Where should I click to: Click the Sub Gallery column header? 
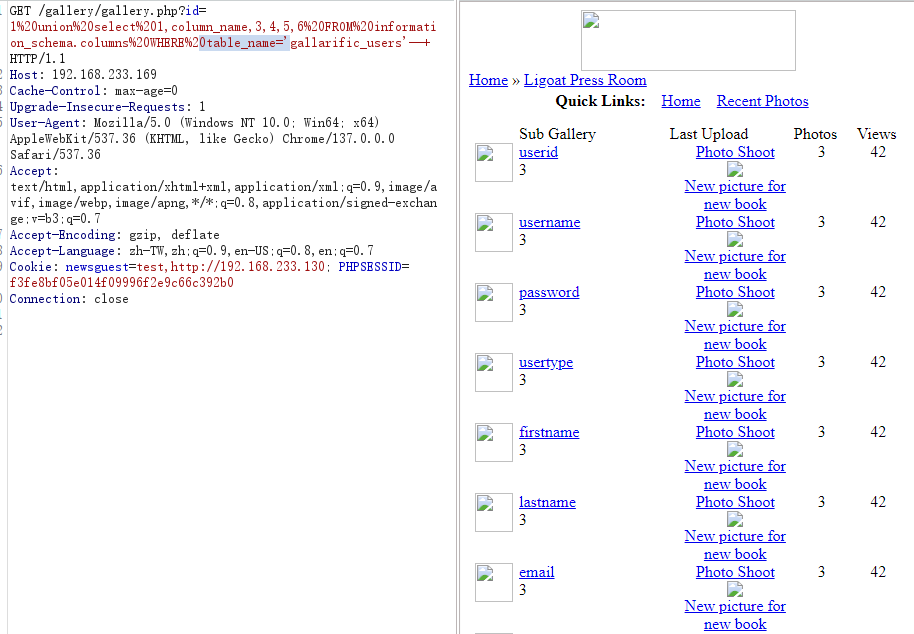pyautogui.click(x=557, y=134)
